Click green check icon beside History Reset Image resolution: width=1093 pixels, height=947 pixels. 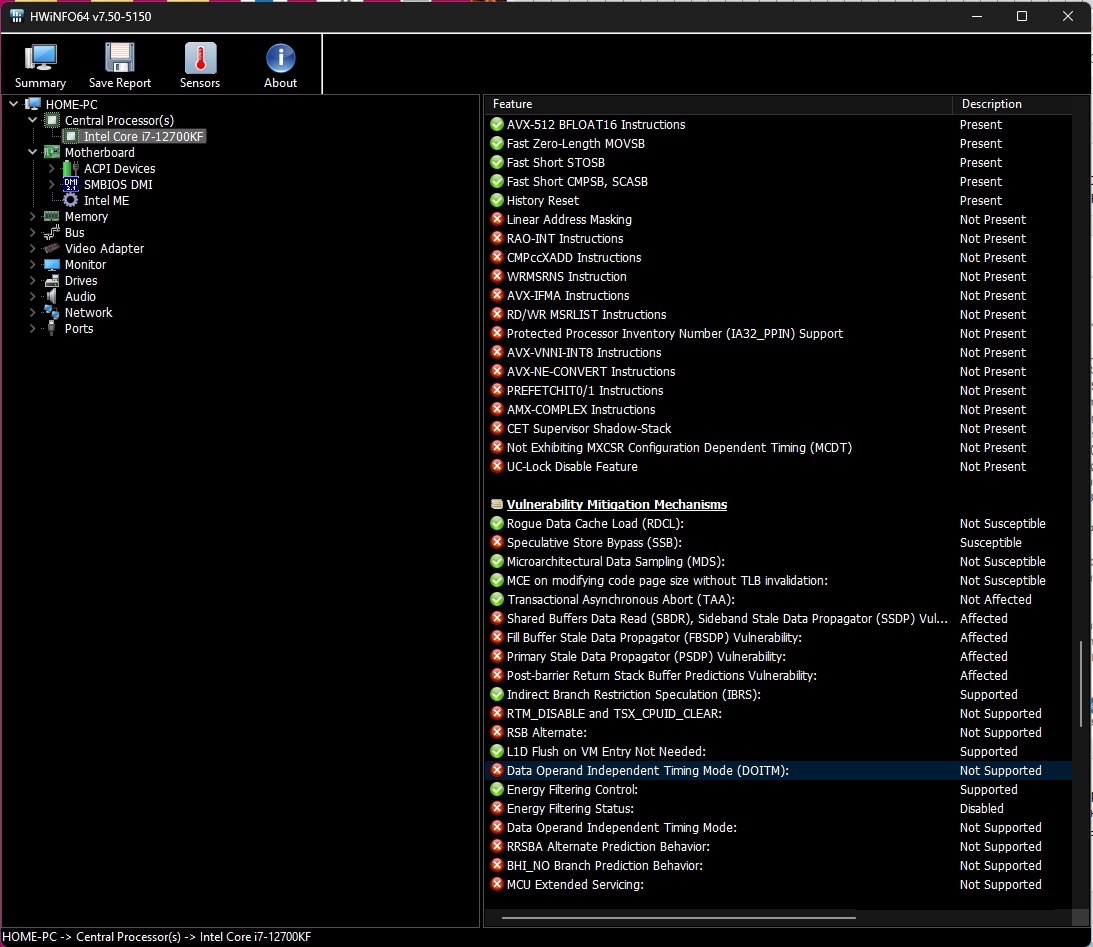[497, 200]
